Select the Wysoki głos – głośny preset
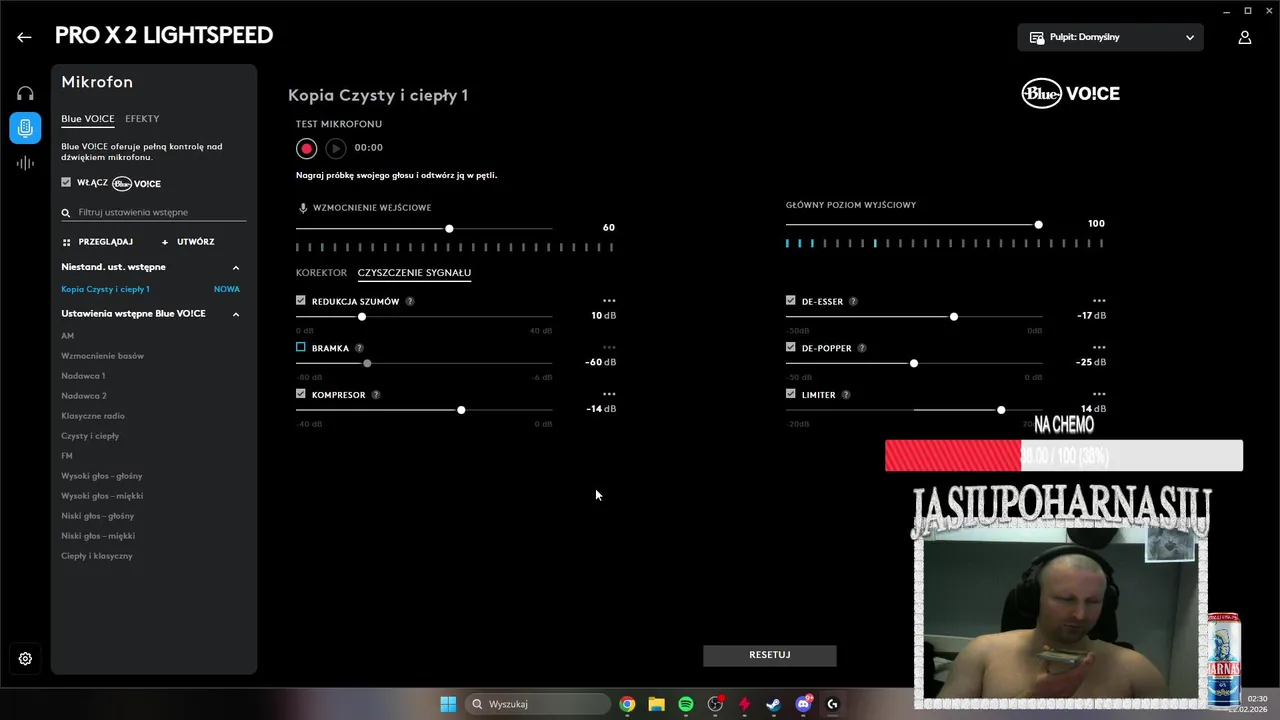 102,476
